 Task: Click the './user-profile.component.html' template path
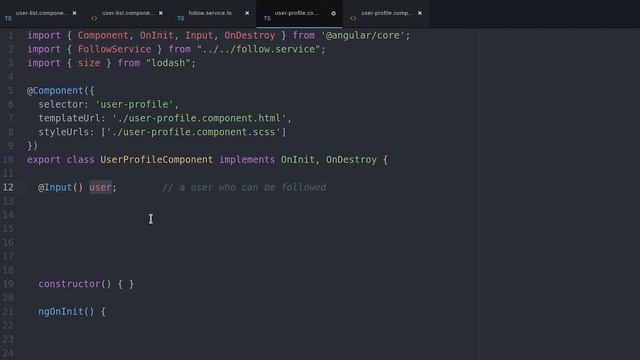coord(199,118)
